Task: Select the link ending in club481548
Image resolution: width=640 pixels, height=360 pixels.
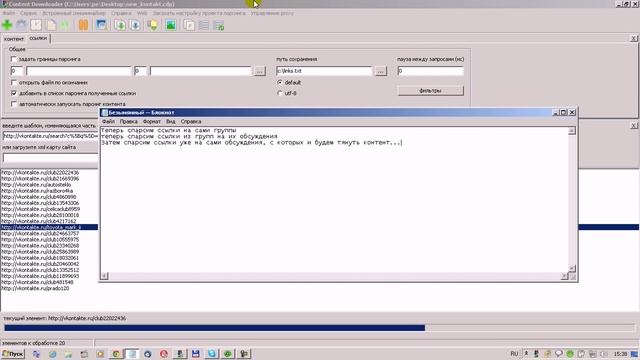Action: pyautogui.click(x=38, y=282)
